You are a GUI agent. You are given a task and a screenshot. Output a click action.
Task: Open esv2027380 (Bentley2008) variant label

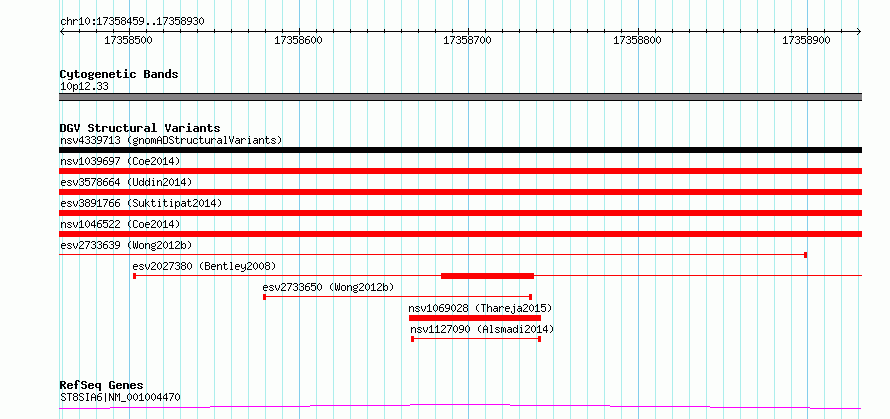(x=204, y=266)
